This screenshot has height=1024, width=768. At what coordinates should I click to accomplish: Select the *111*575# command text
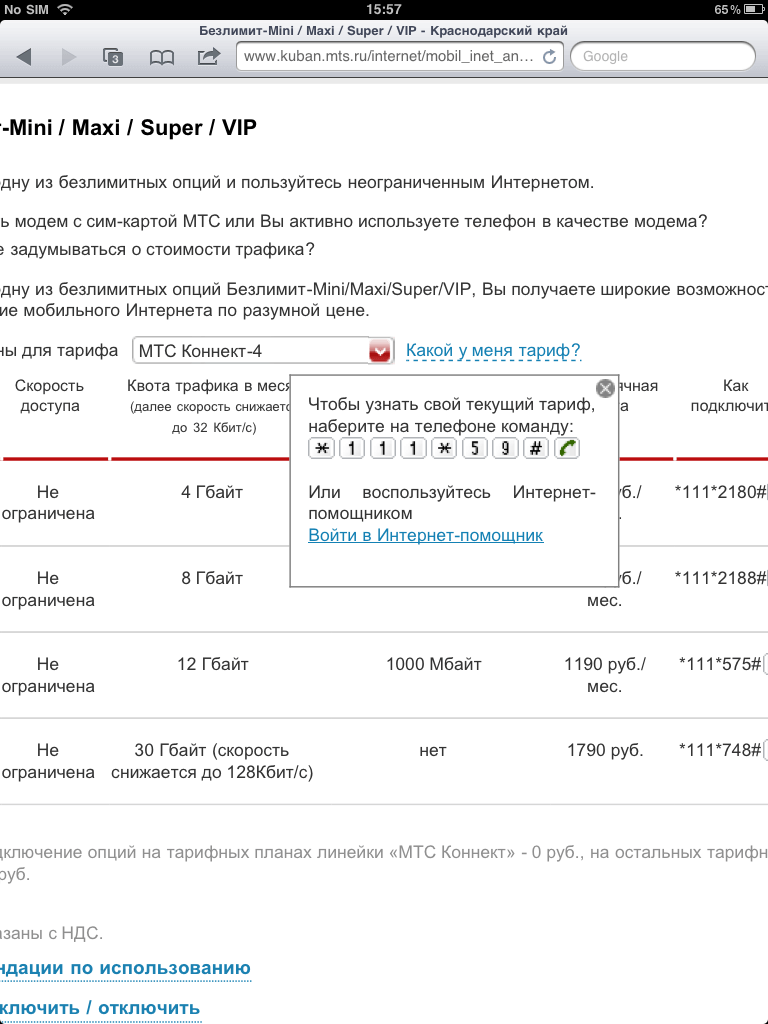tap(720, 664)
